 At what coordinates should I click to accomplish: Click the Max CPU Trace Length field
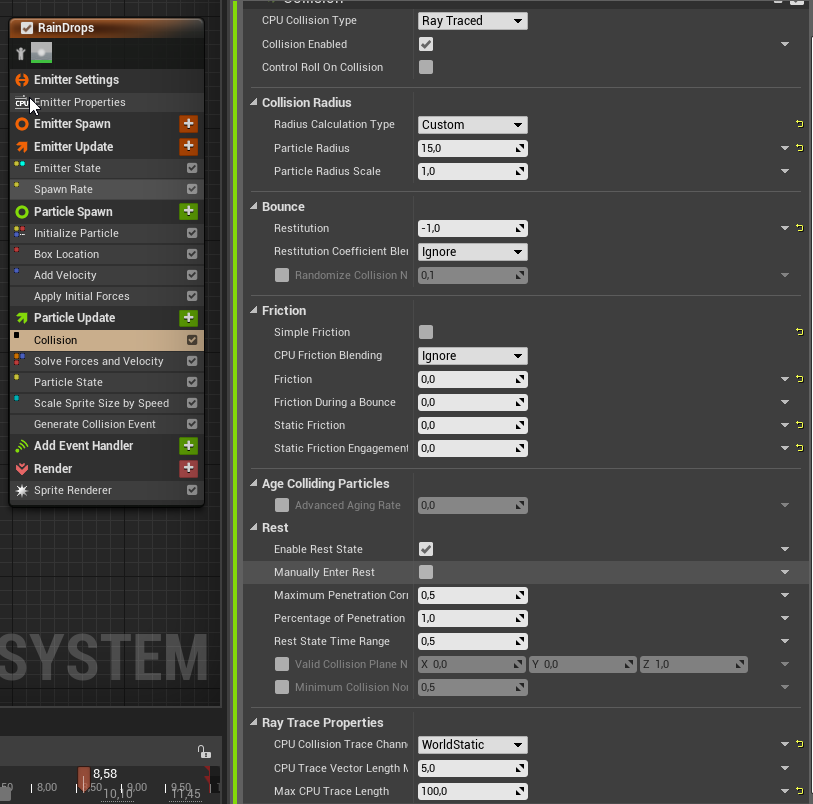[x=472, y=791]
